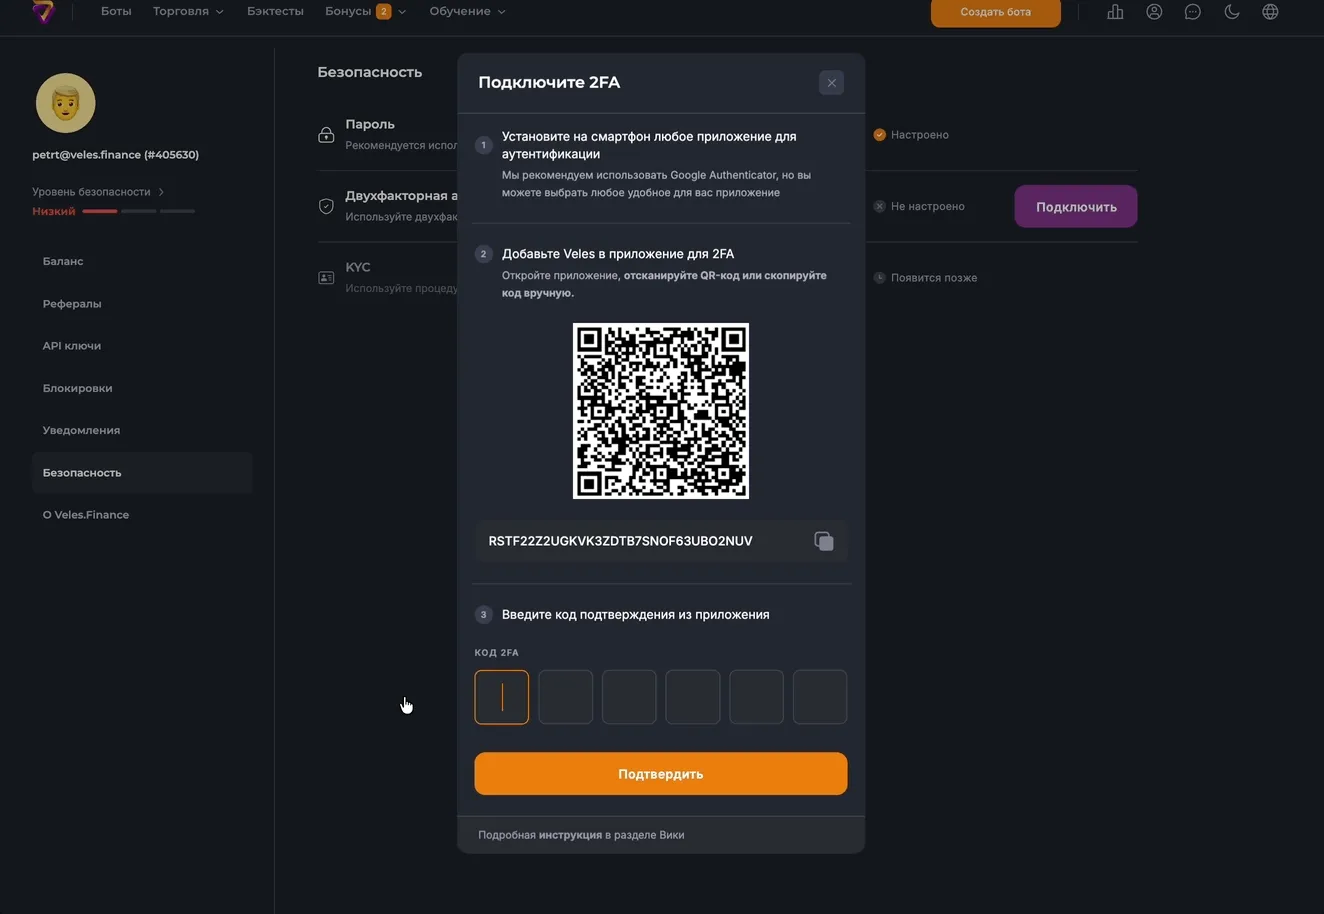
Task: Click the Создать бота button
Action: (x=995, y=13)
